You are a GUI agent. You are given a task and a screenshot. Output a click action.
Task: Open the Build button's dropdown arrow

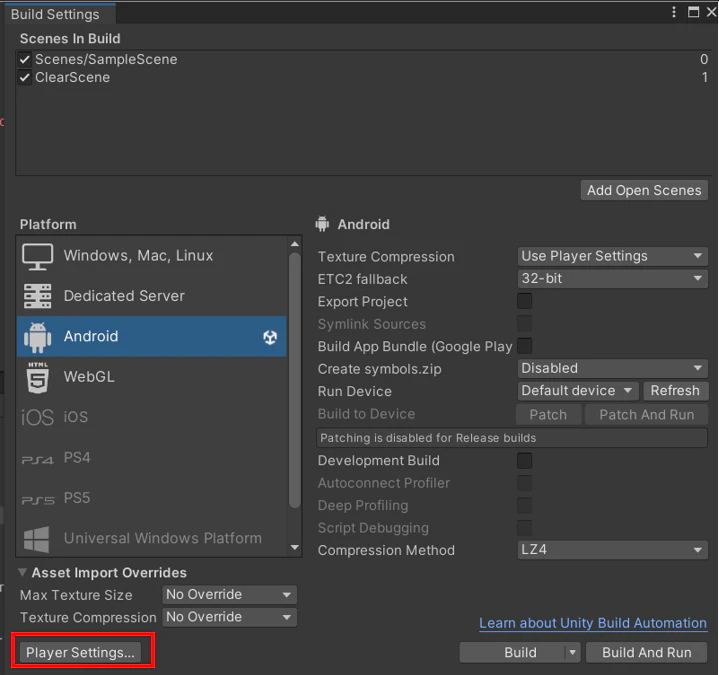(x=572, y=653)
